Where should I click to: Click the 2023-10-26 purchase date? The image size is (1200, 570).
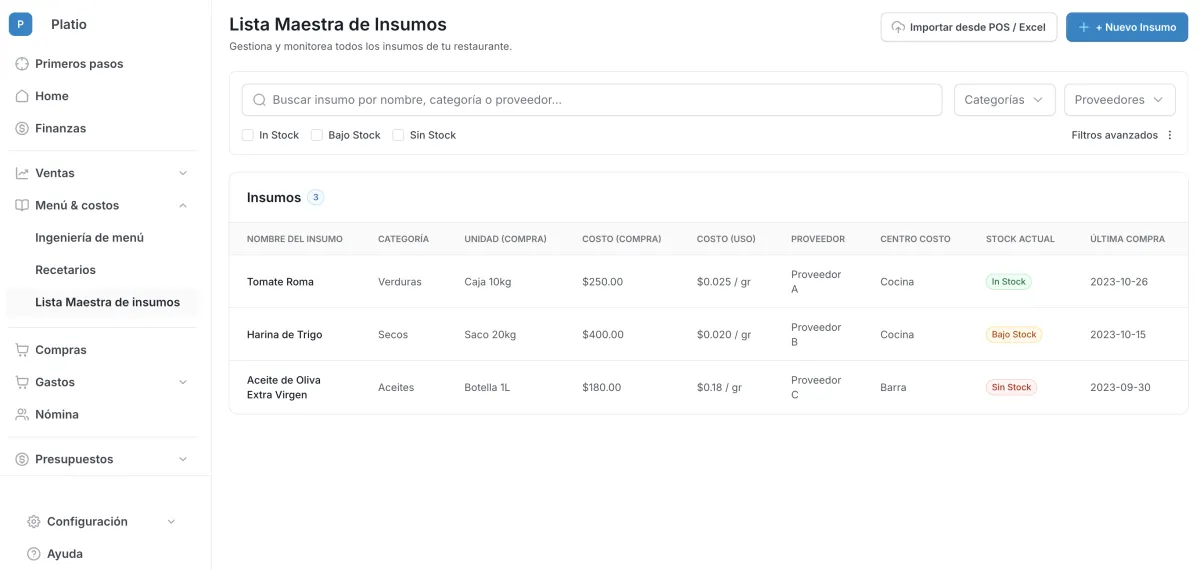pyautogui.click(x=1119, y=282)
